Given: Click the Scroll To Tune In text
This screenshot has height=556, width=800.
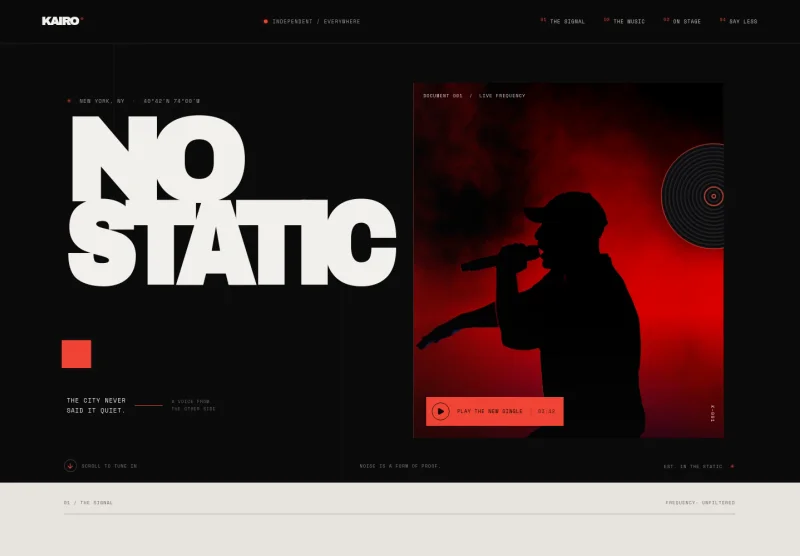Looking at the screenshot, I should 109,466.
